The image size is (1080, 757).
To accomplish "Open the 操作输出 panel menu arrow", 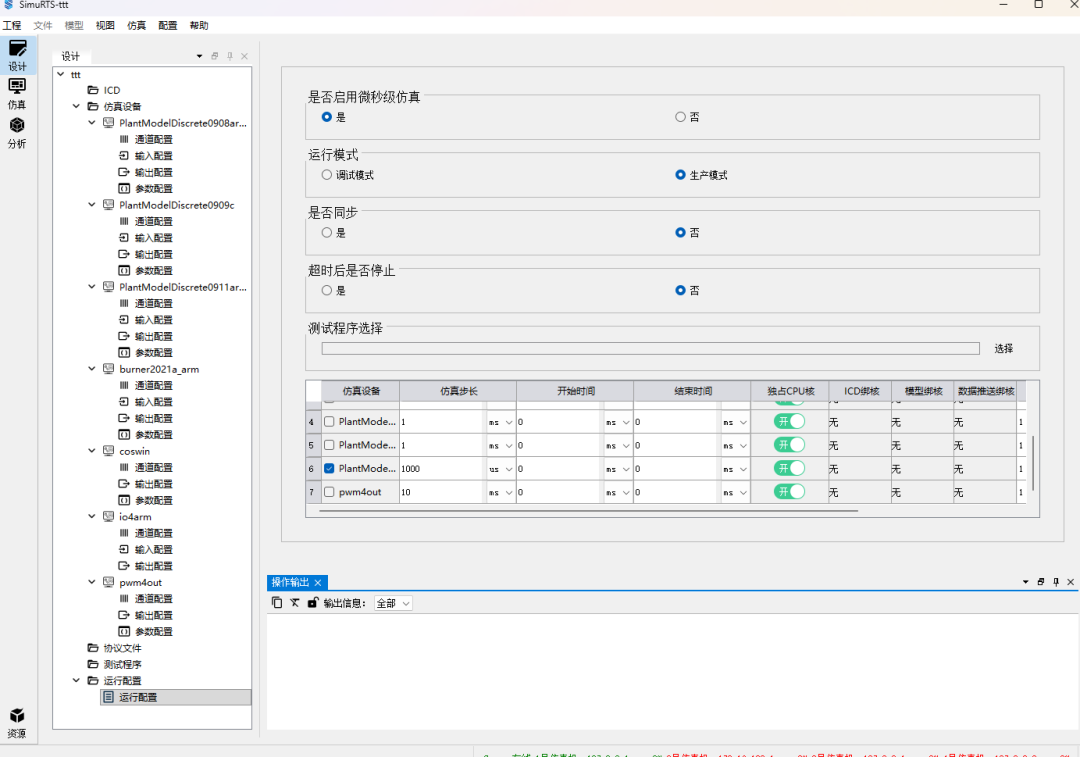I will click(x=1026, y=582).
